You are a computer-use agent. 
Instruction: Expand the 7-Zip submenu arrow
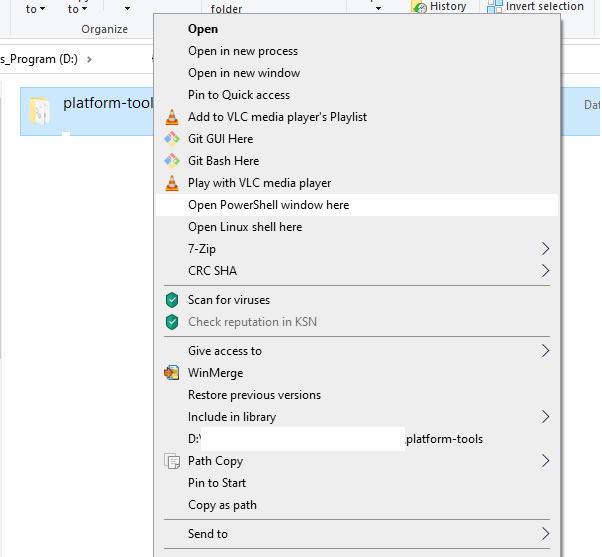[x=545, y=249]
